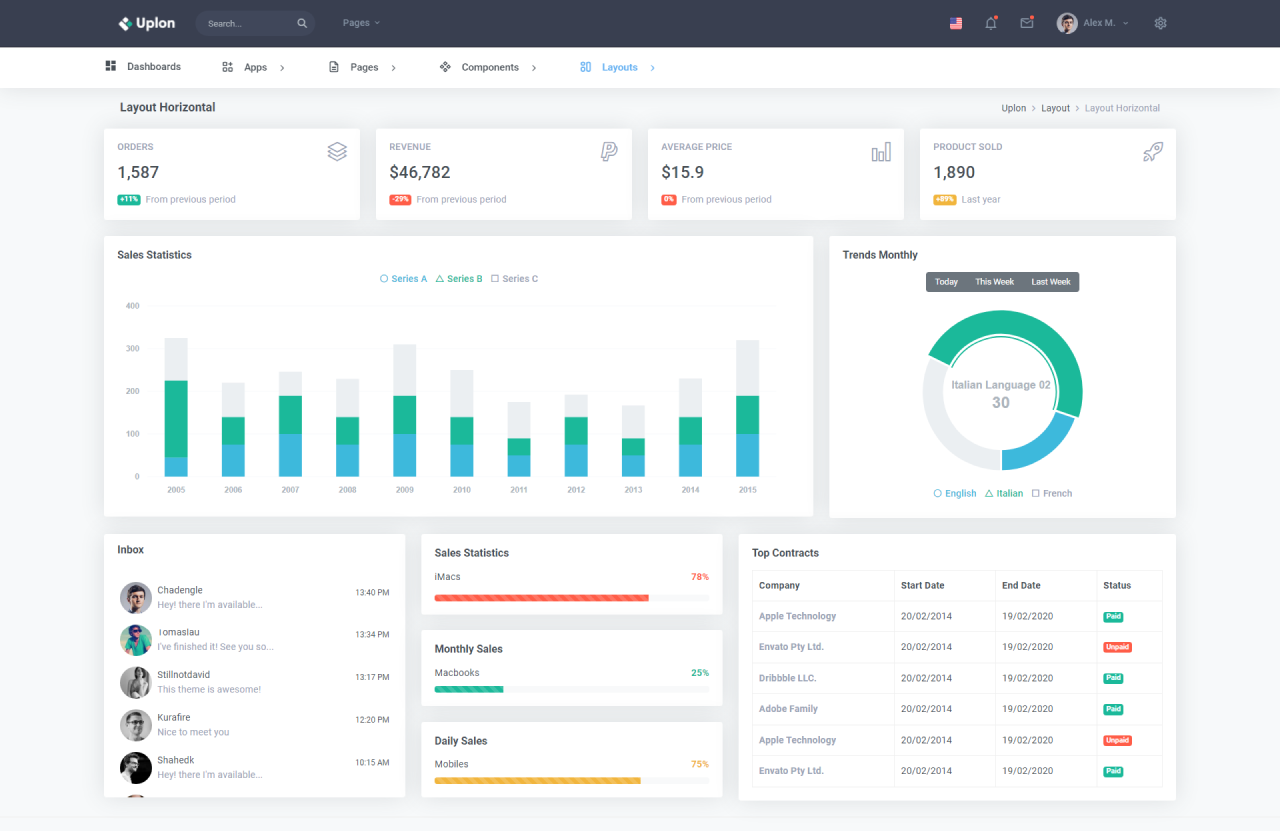Click the 2005 bar in Sales Statistics
1280x831 pixels.
click(x=176, y=407)
